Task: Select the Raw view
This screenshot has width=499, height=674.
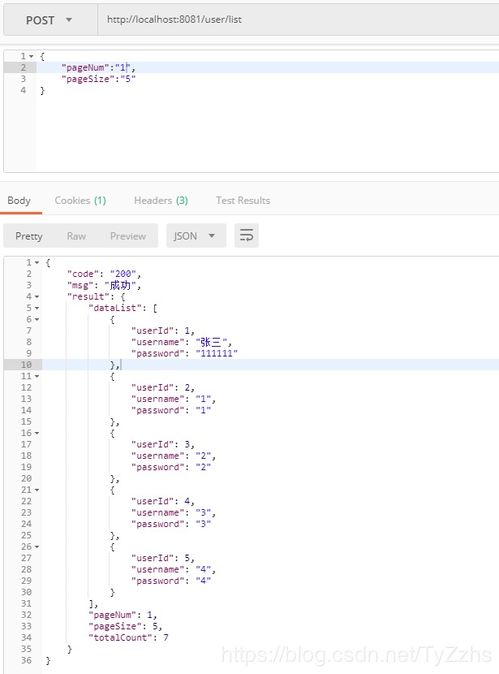Action: pyautogui.click(x=77, y=236)
